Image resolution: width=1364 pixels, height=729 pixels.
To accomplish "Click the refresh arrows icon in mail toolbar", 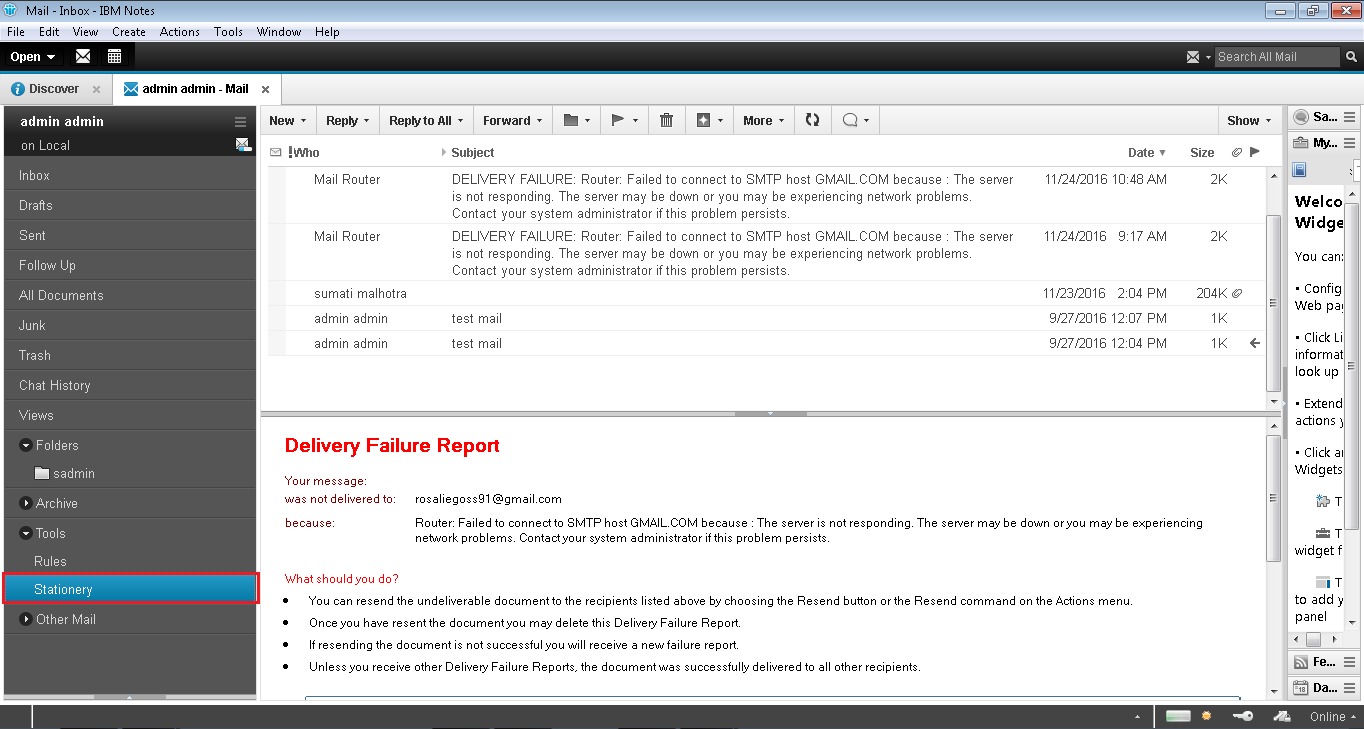I will tap(812, 120).
